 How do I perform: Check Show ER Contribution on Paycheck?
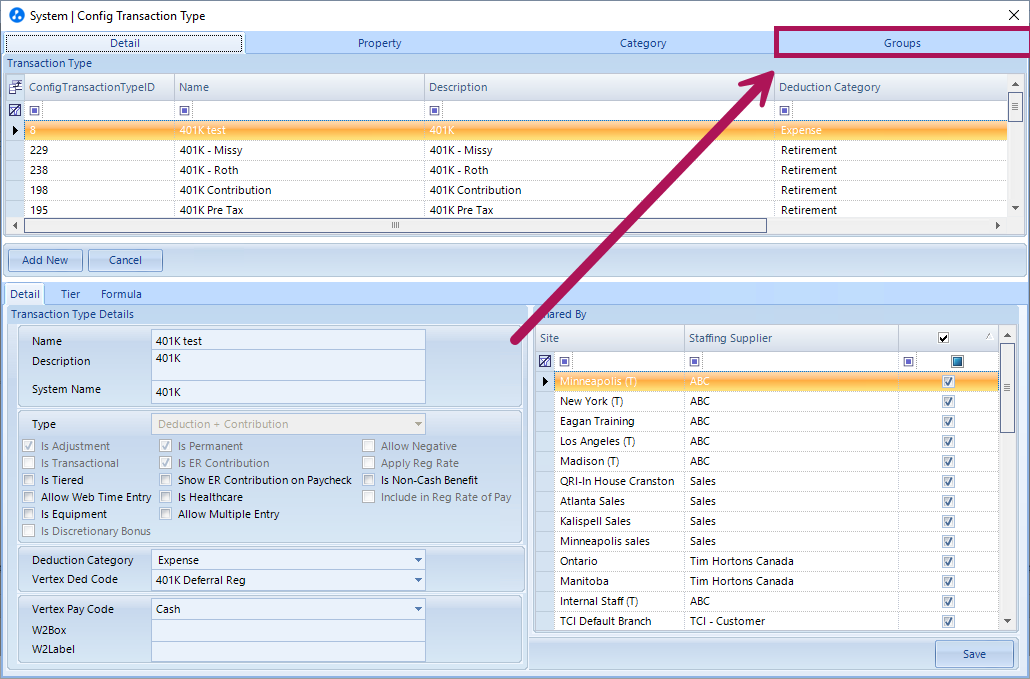[x=166, y=480]
